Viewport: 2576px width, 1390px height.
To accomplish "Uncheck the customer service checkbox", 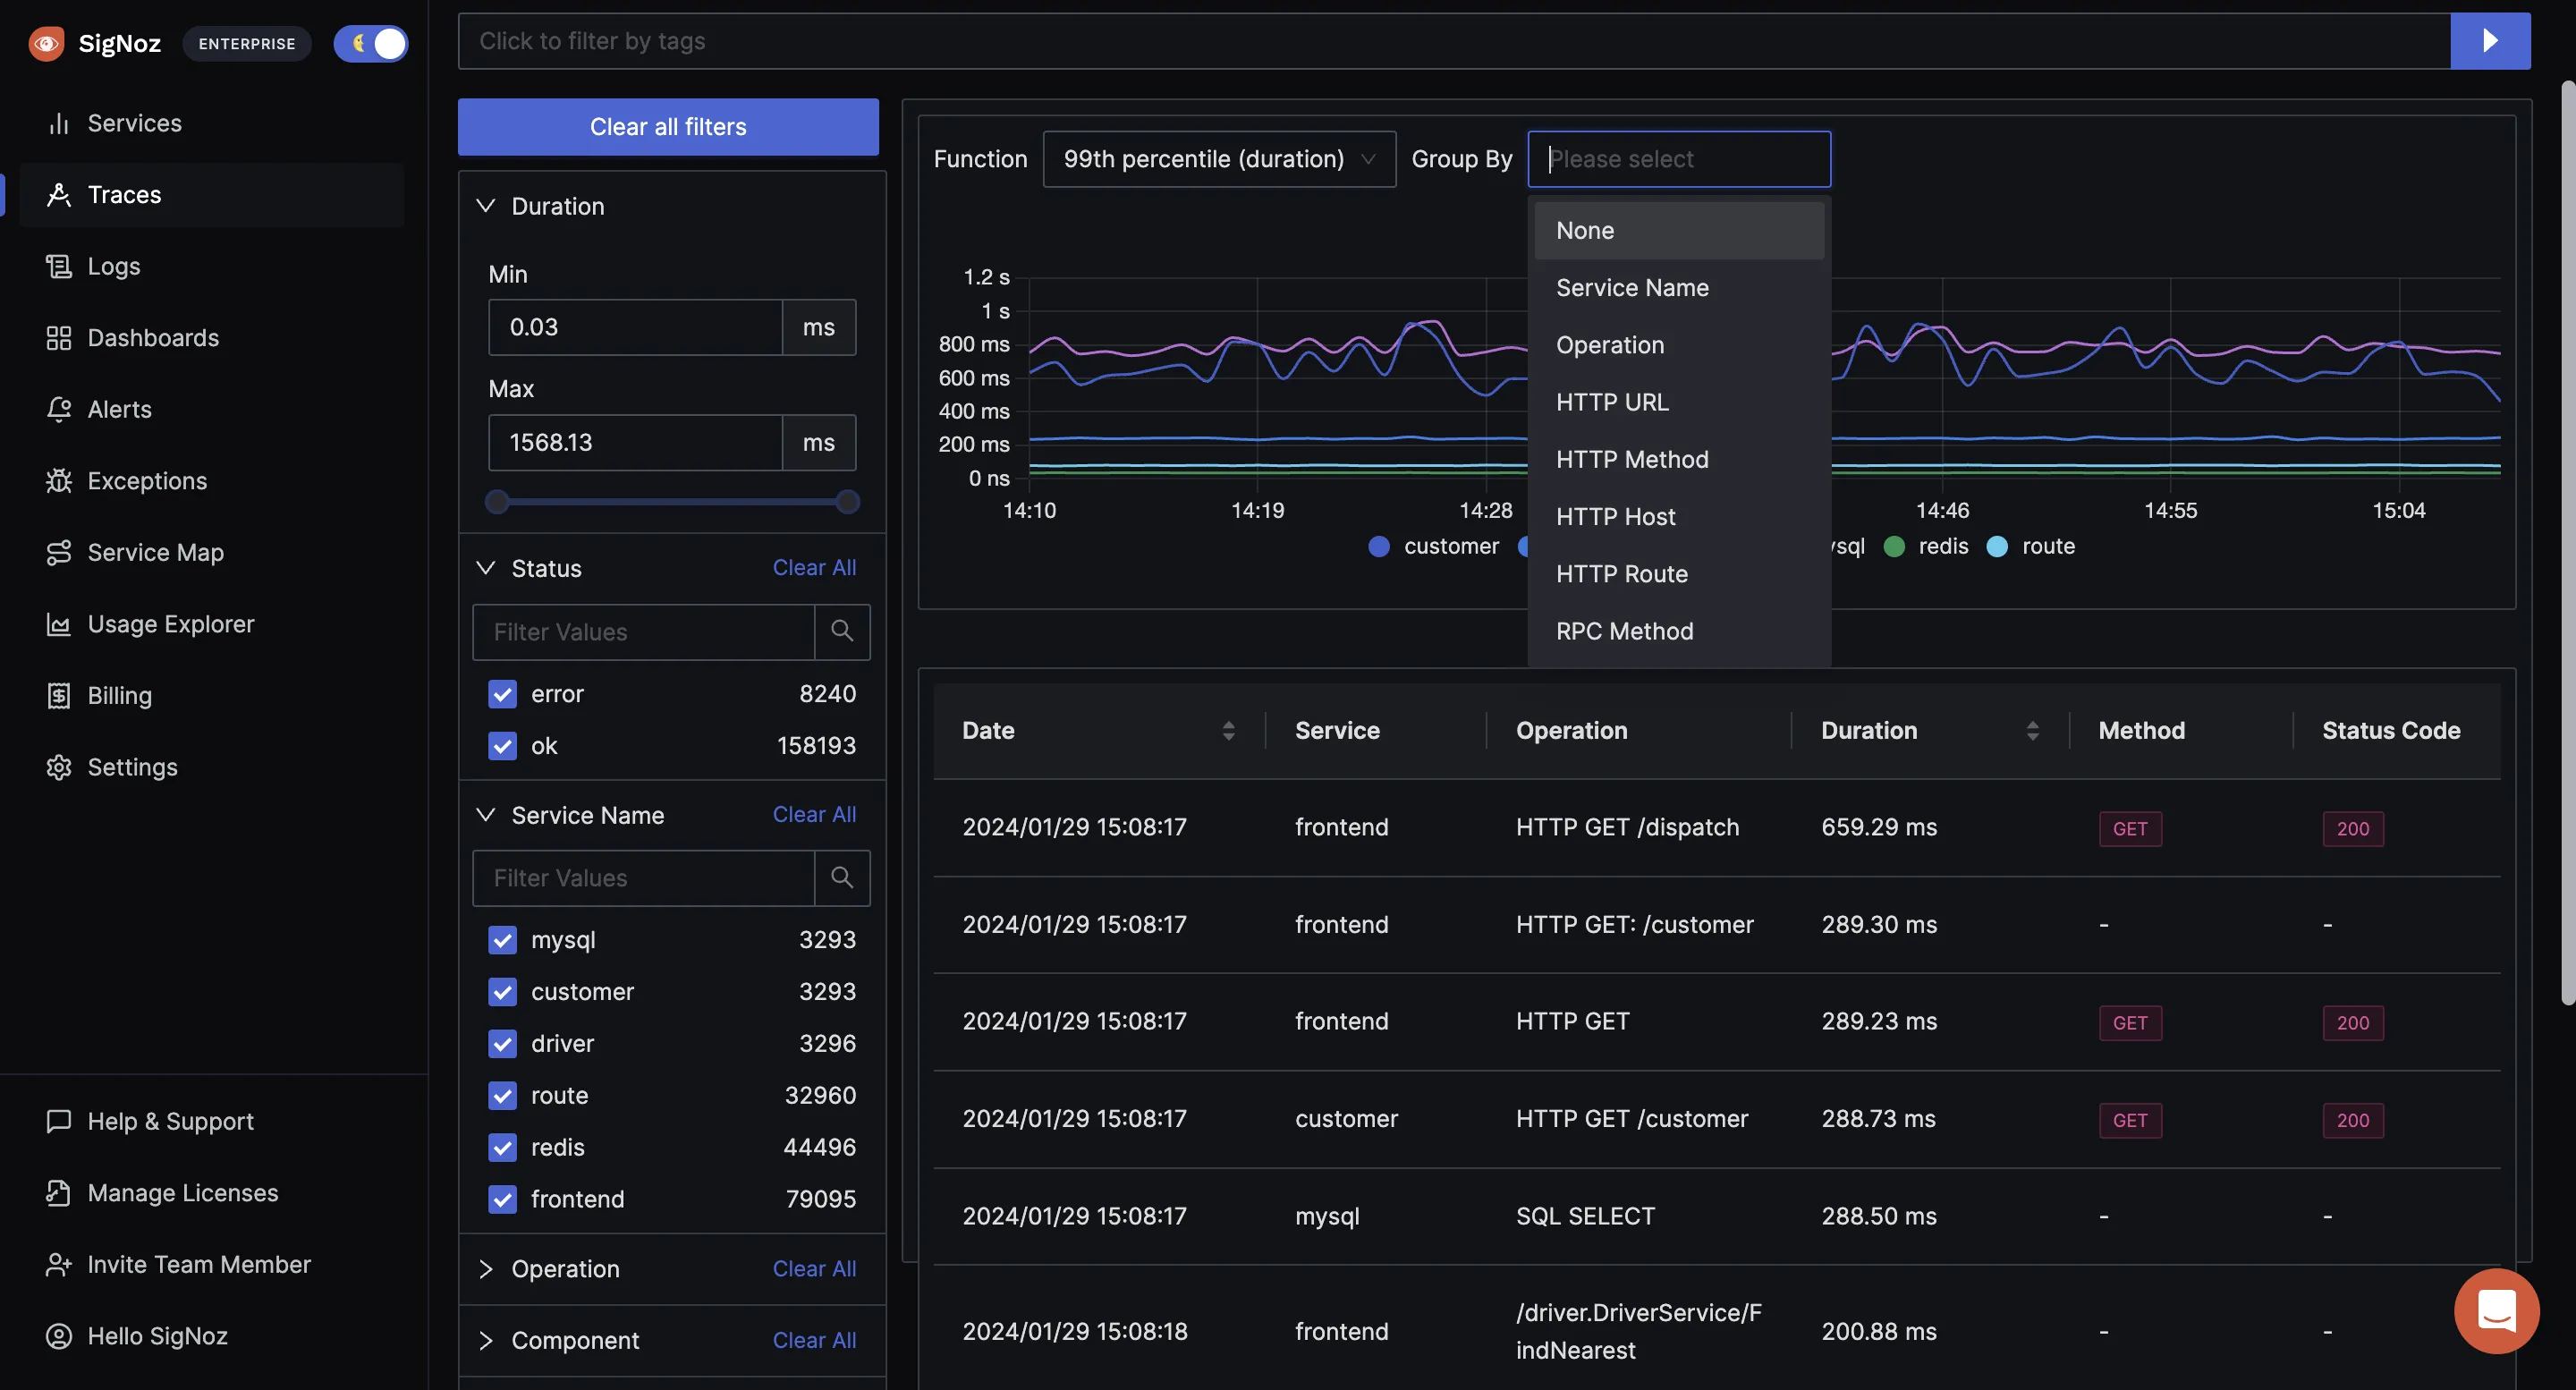I will (x=502, y=992).
